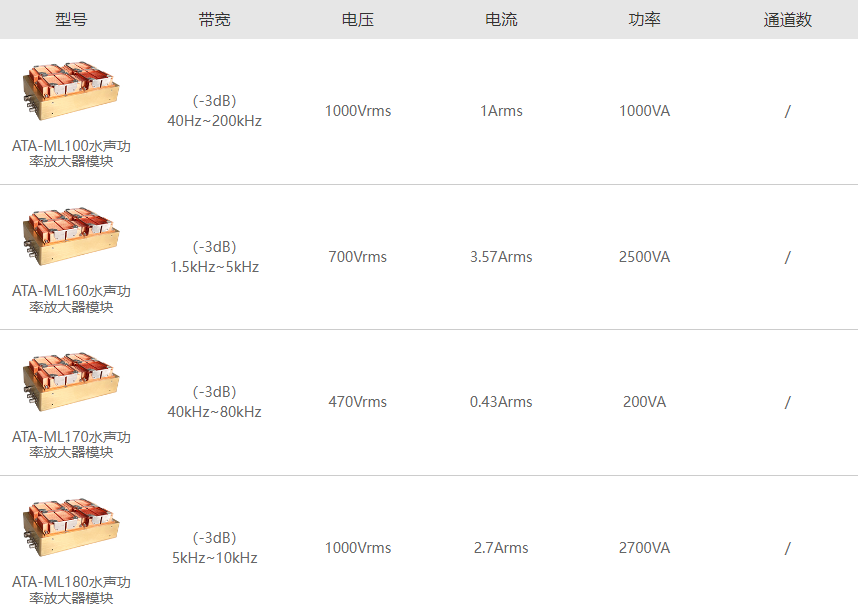Click the ATA-ML160 product image

[x=71, y=236]
